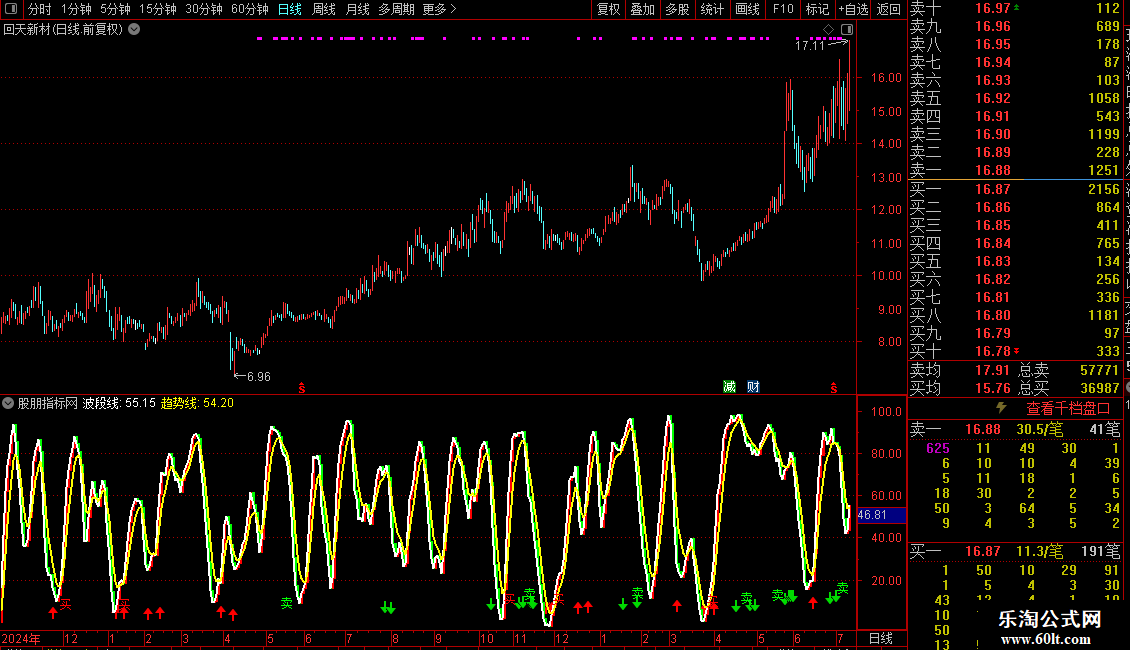Toggle the left side panel icon

(x=11, y=9)
